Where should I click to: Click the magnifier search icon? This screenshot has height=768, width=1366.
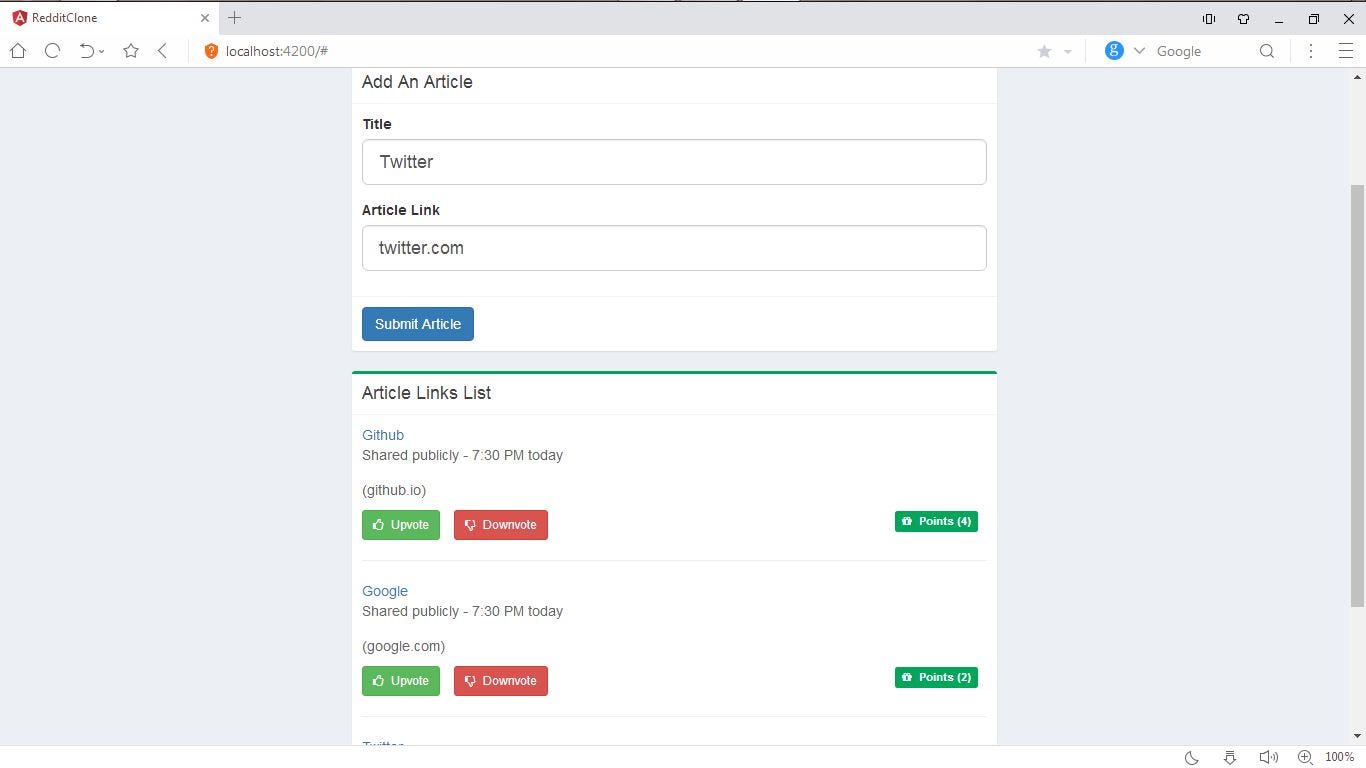1267,51
